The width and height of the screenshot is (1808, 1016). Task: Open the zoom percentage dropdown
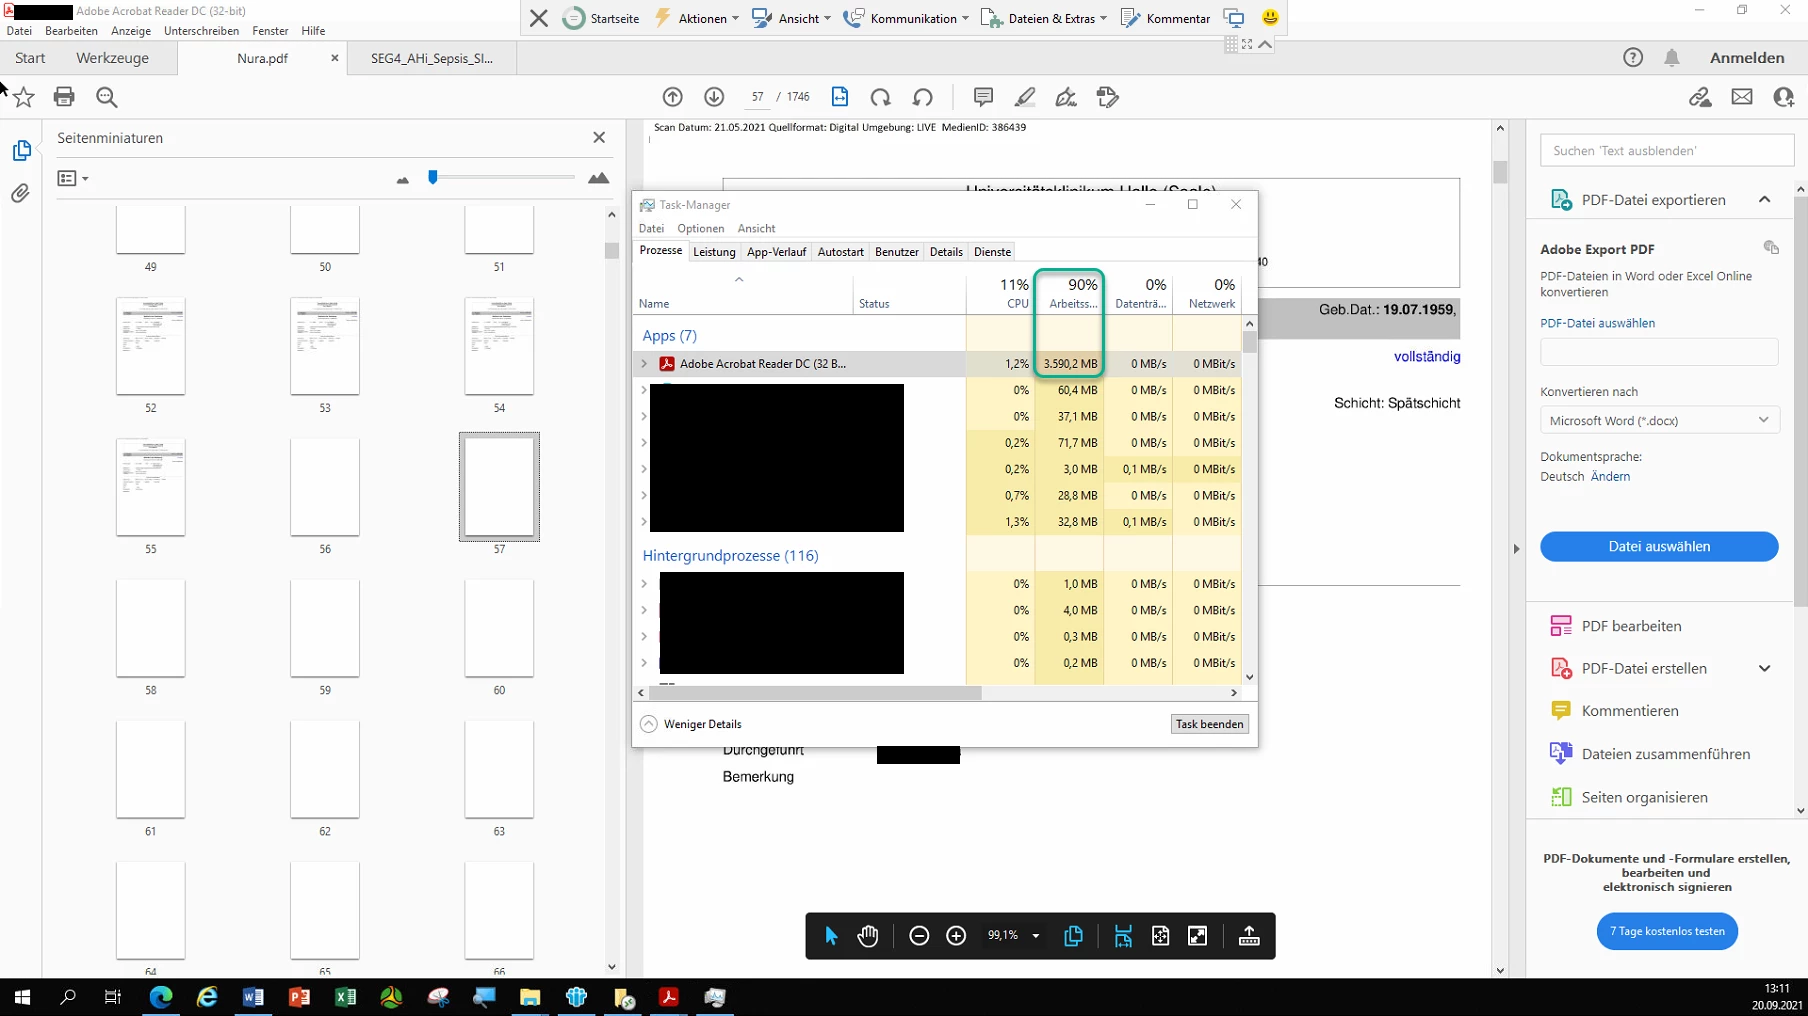(1036, 936)
